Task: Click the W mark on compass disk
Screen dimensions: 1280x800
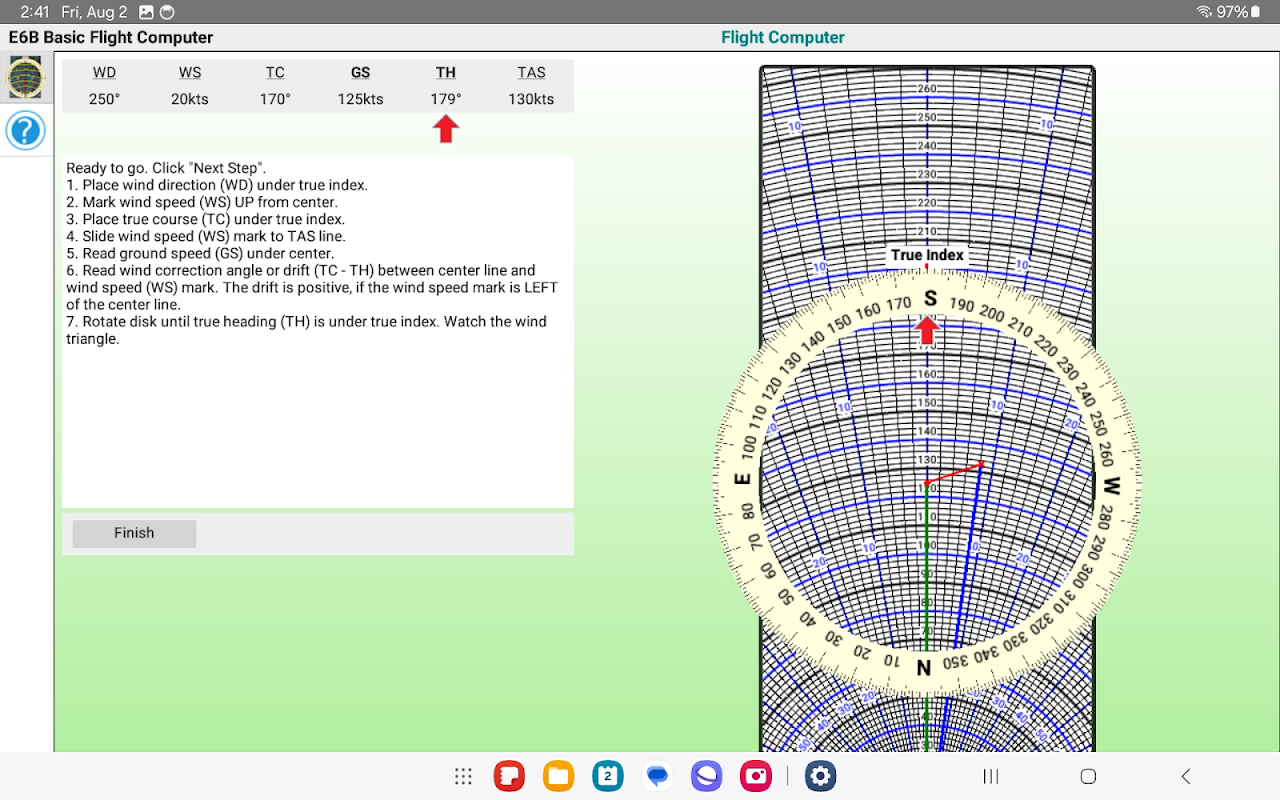Action: click(1111, 487)
